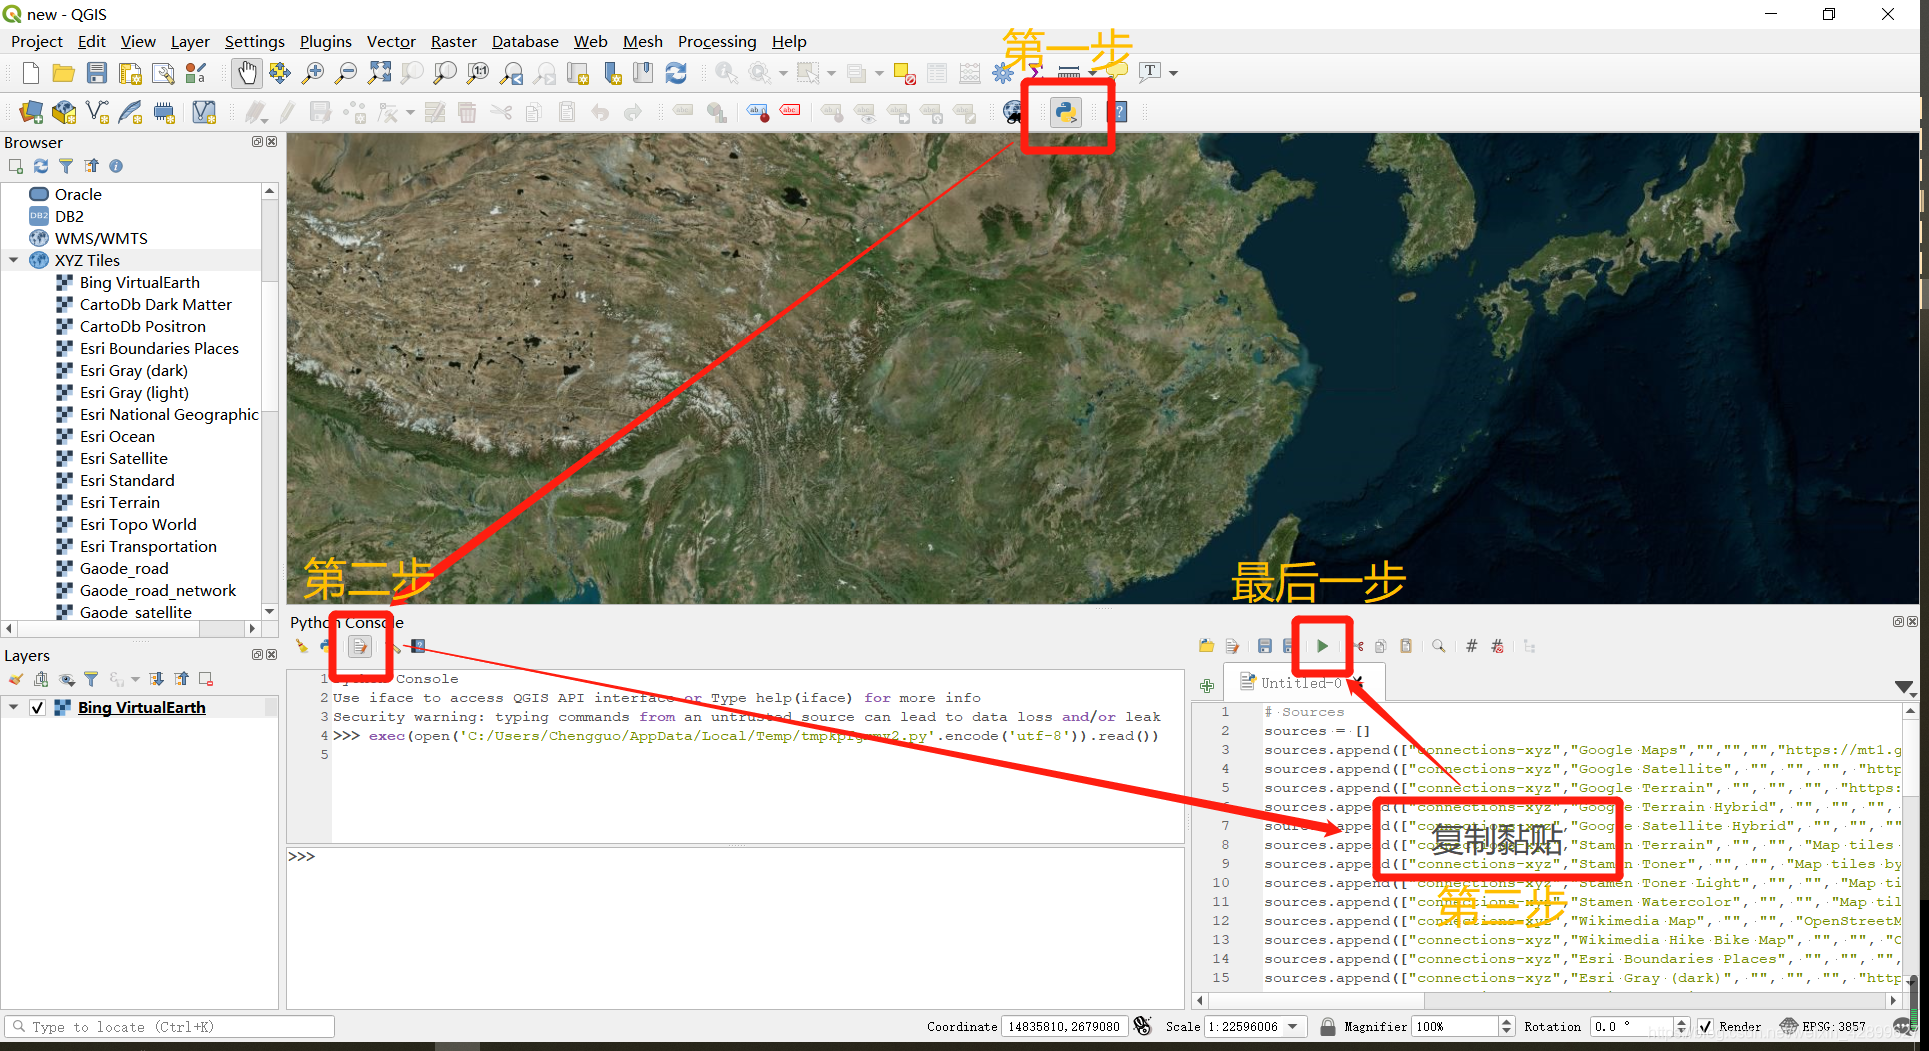This screenshot has height=1051, width=1929.
Task: Open the Plugins menu
Action: [325, 41]
